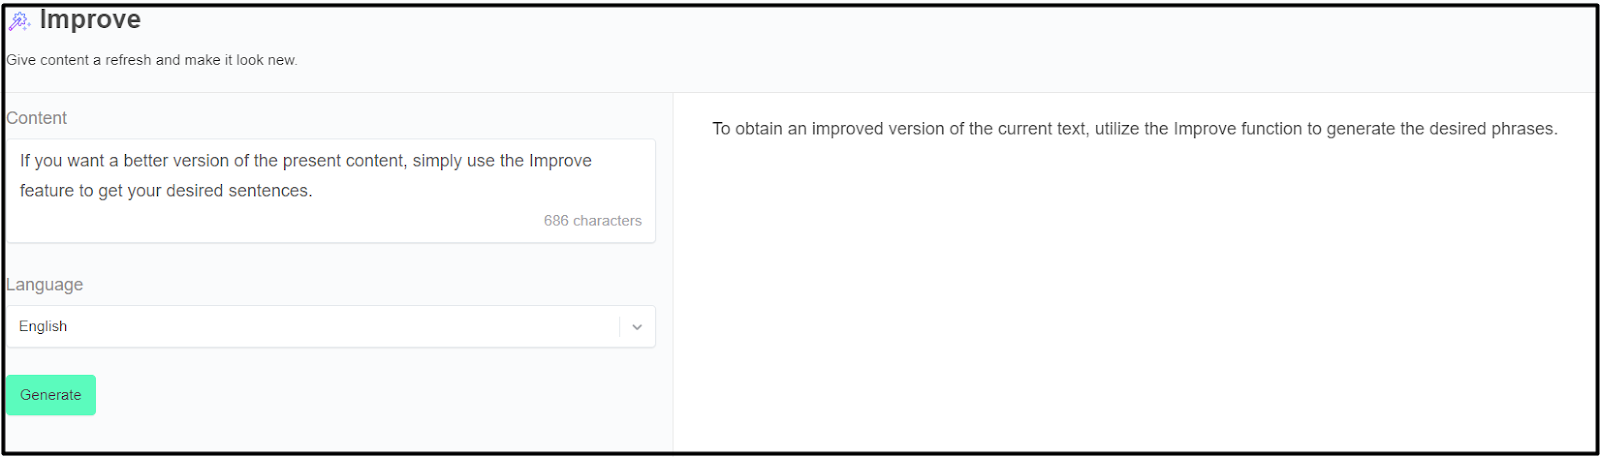
Task: Expand Language selector using chevron arrow
Action: click(x=637, y=327)
